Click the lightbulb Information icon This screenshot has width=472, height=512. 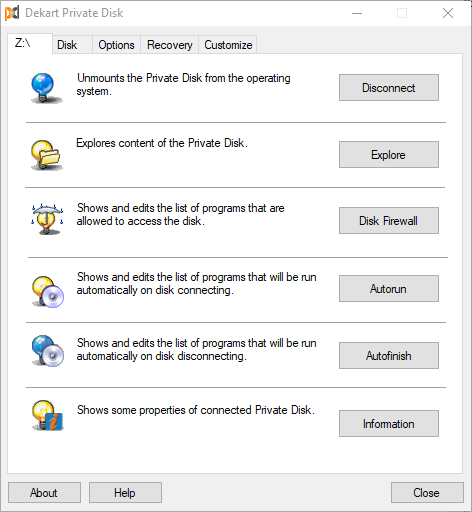(x=47, y=415)
